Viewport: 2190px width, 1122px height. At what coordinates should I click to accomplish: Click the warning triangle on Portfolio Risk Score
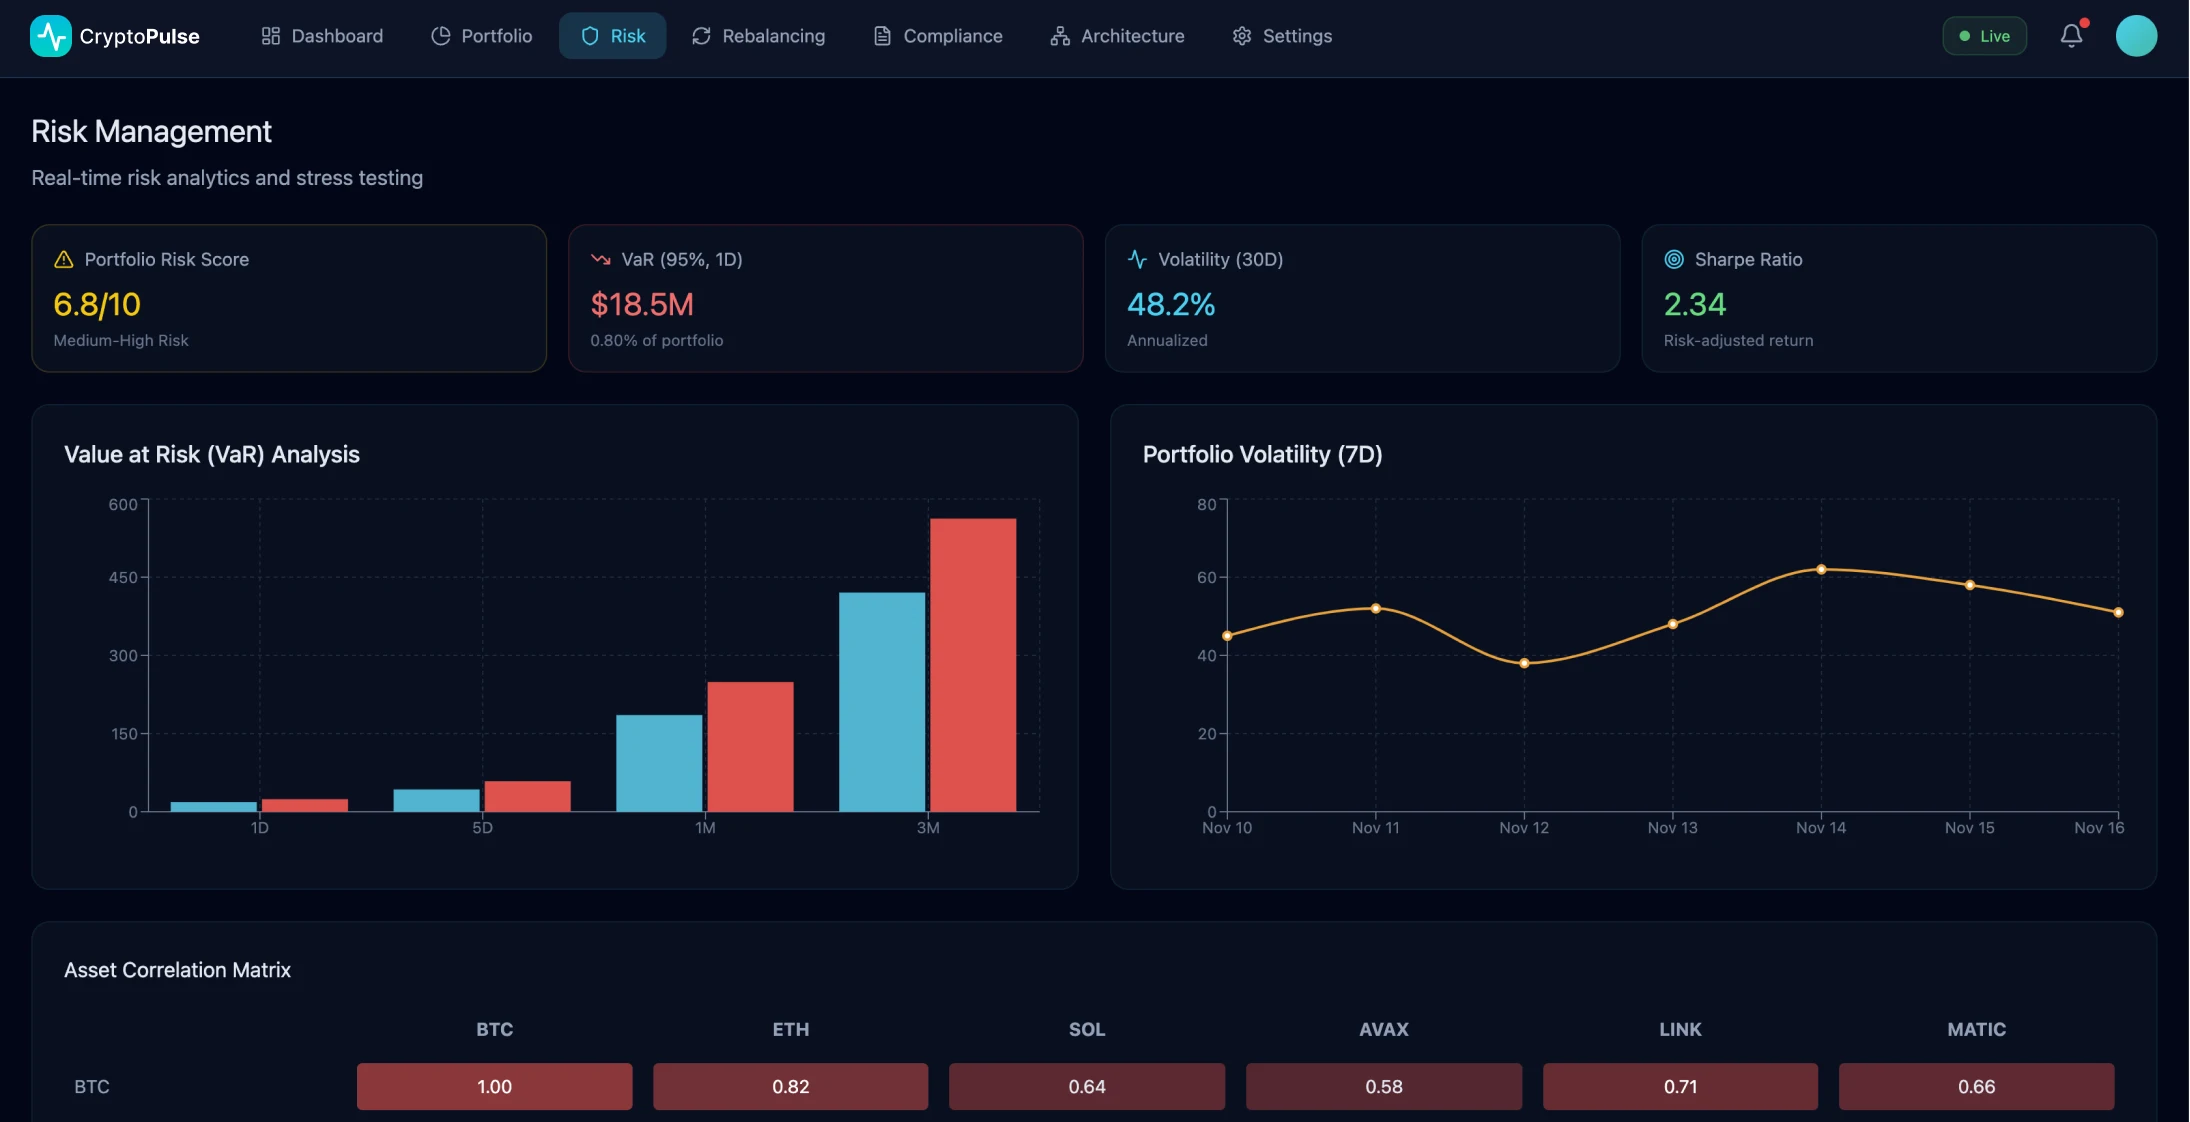62,258
